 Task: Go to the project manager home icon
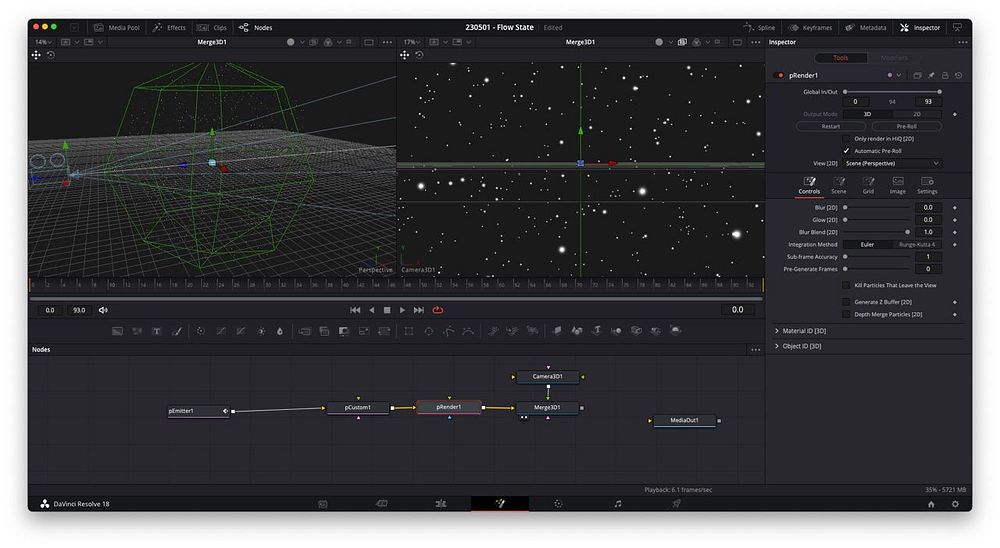point(931,504)
